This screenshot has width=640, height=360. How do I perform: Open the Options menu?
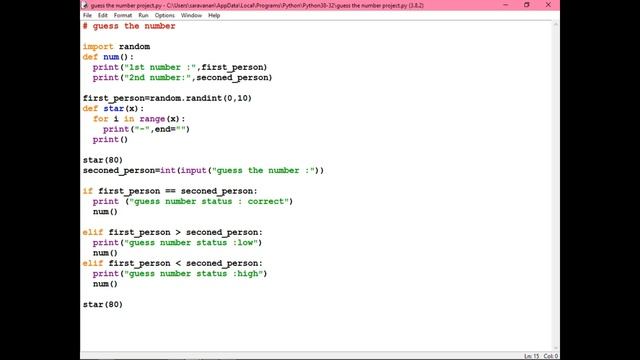[x=164, y=16]
